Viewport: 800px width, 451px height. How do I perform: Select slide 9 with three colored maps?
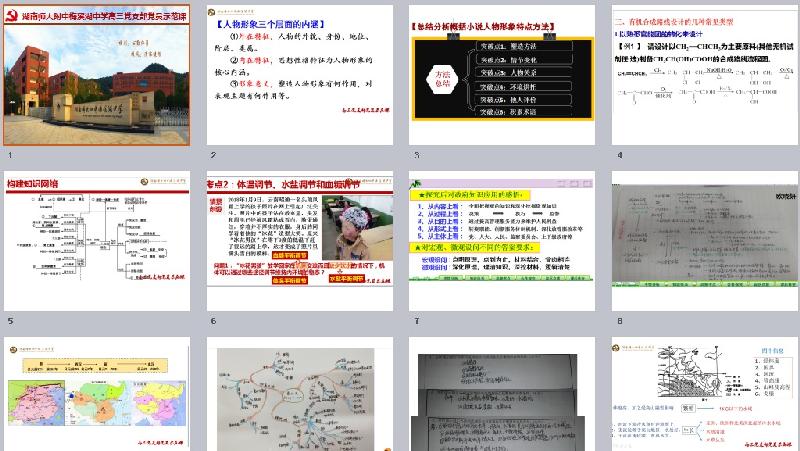pos(98,396)
